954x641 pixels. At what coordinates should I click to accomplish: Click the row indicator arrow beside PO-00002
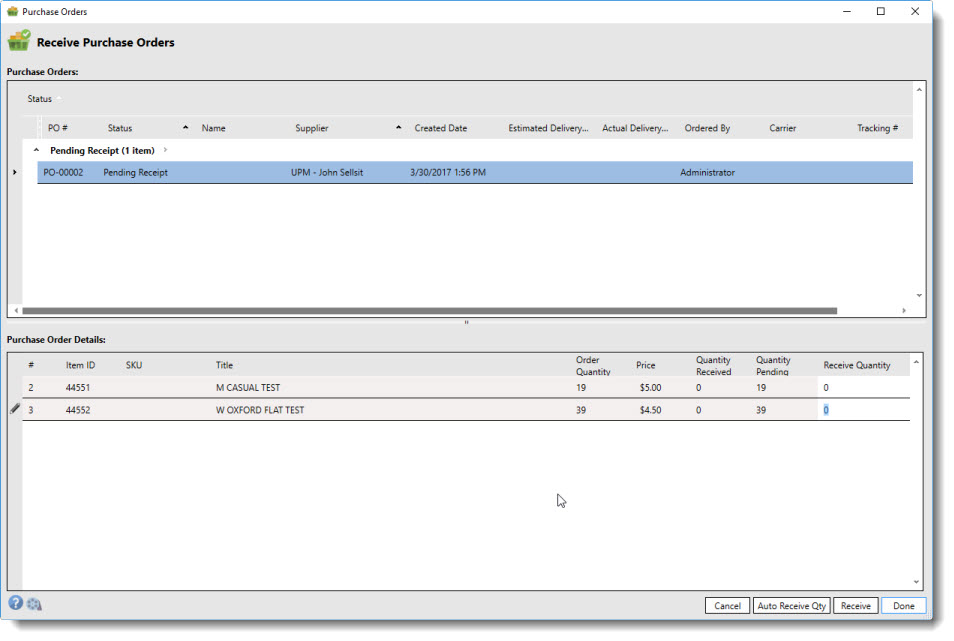(x=14, y=173)
